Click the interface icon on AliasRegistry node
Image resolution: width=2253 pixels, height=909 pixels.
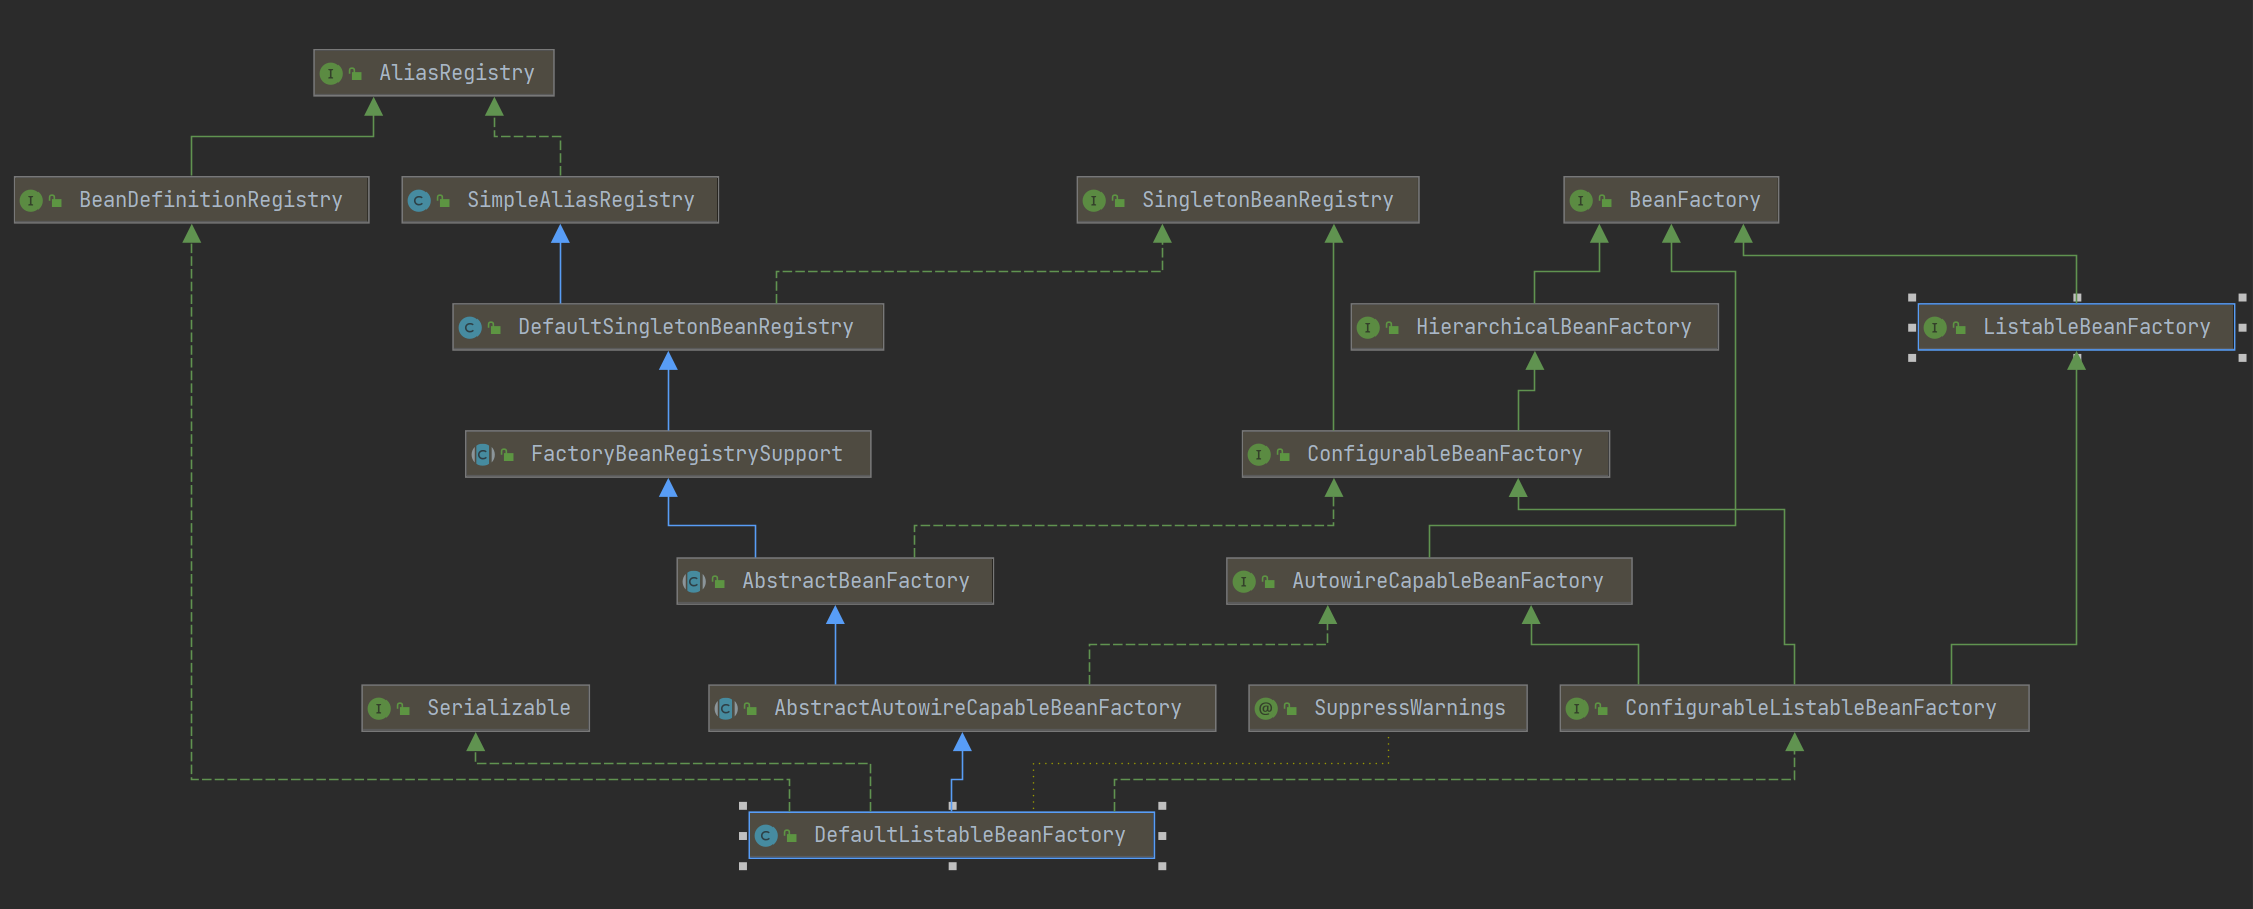331,74
